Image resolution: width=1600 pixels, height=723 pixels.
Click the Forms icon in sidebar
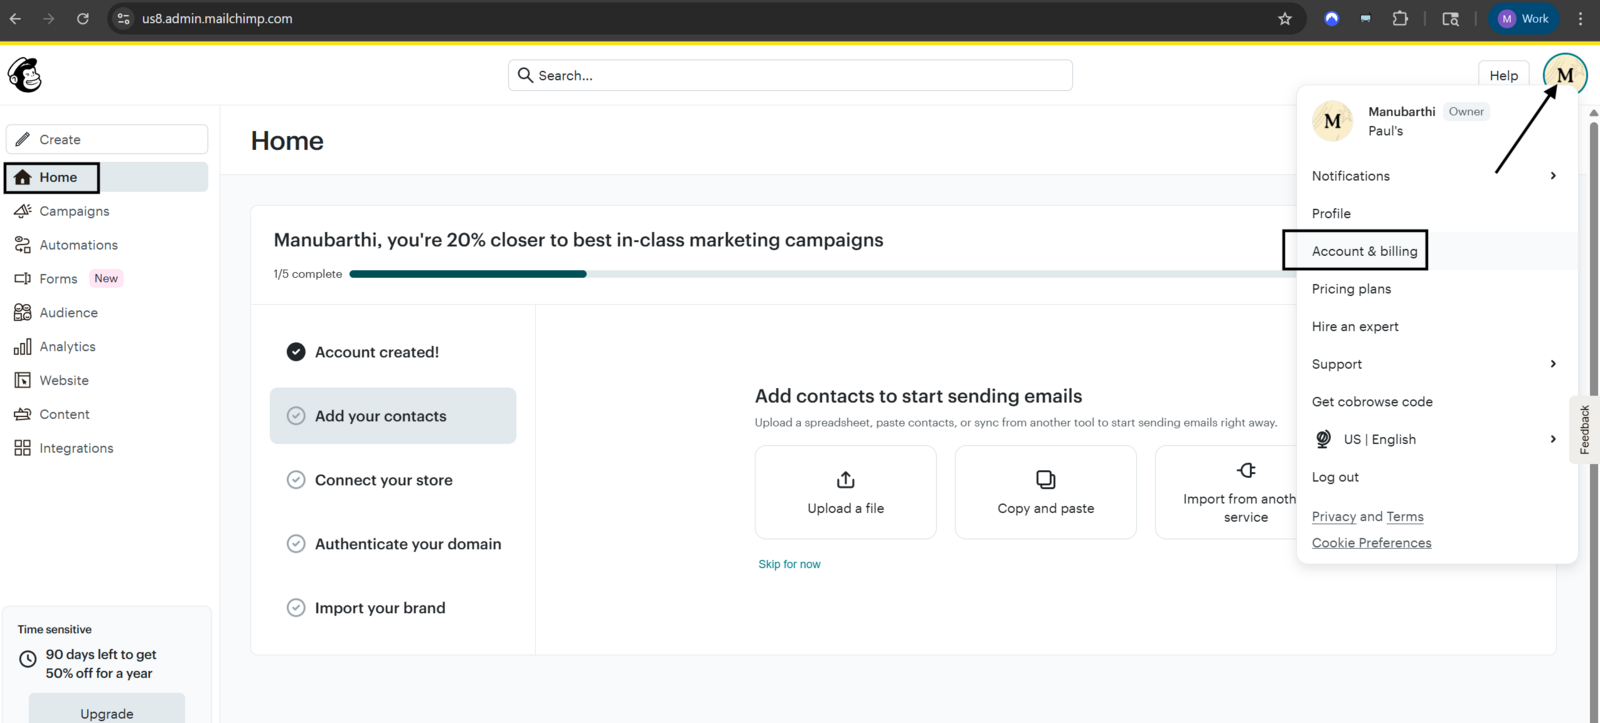pyautogui.click(x=23, y=279)
